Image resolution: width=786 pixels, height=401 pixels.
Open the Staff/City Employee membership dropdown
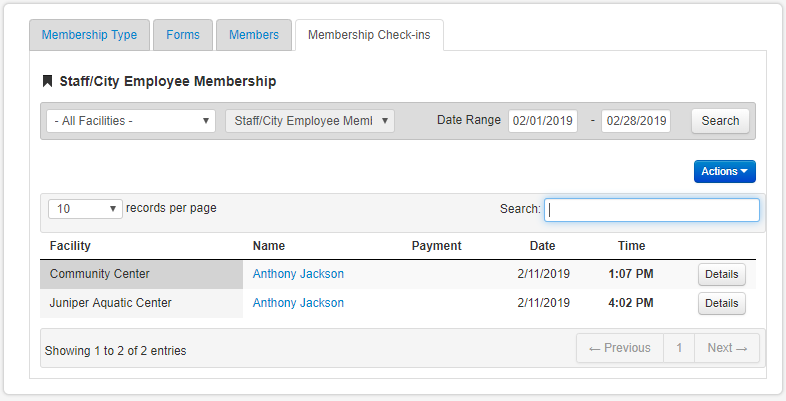pos(310,121)
